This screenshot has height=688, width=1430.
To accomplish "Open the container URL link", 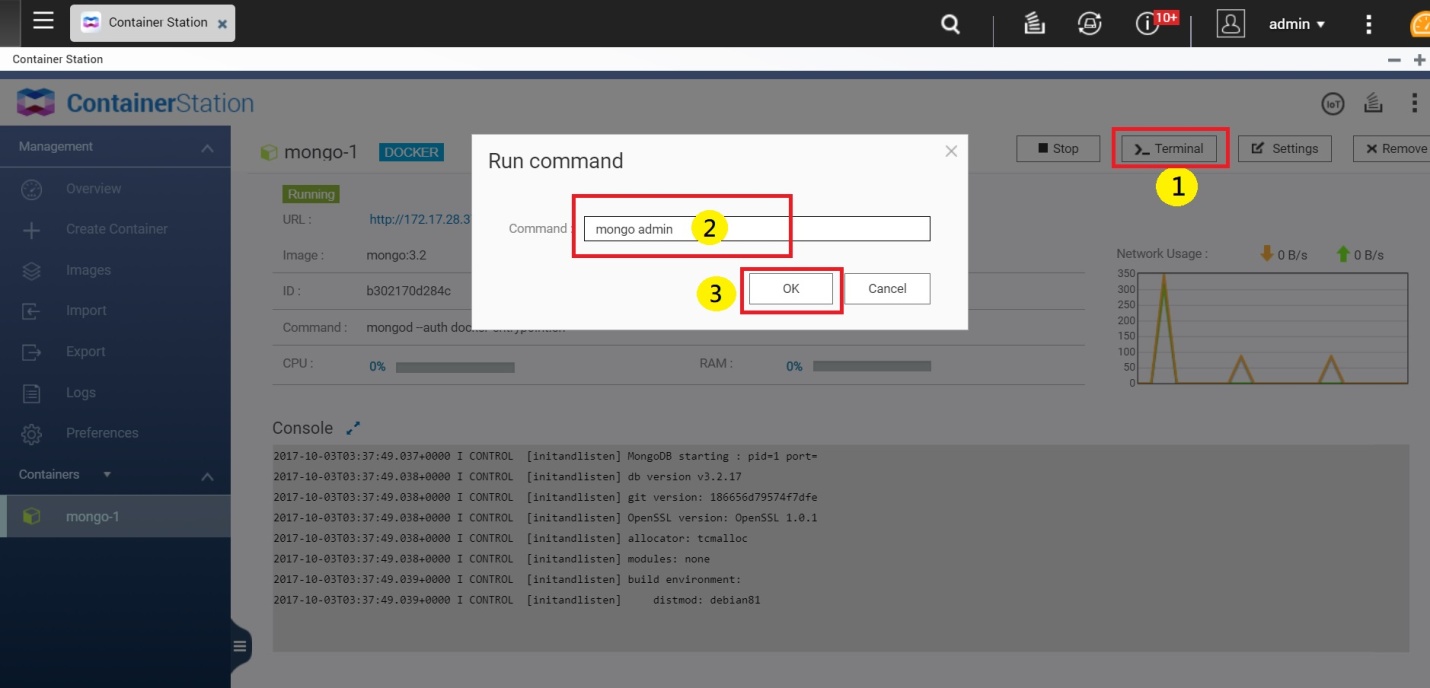I will [x=420, y=219].
